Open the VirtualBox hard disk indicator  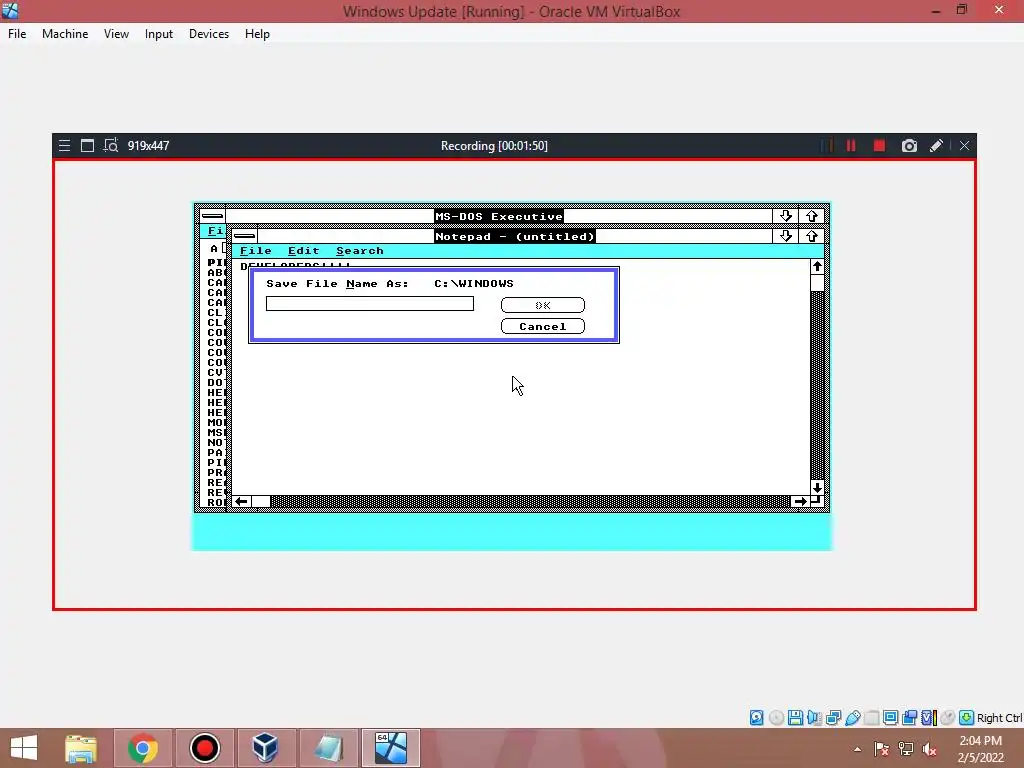click(756, 718)
